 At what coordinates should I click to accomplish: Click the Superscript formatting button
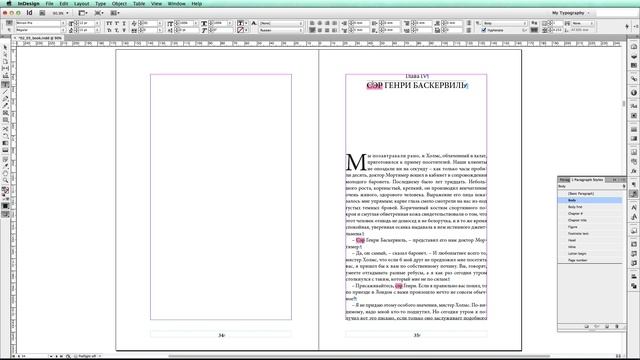(117, 24)
